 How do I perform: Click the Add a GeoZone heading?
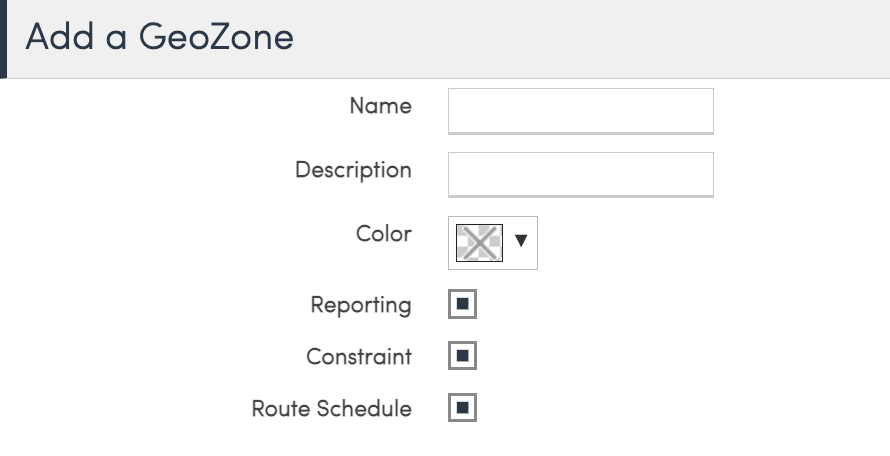click(159, 37)
